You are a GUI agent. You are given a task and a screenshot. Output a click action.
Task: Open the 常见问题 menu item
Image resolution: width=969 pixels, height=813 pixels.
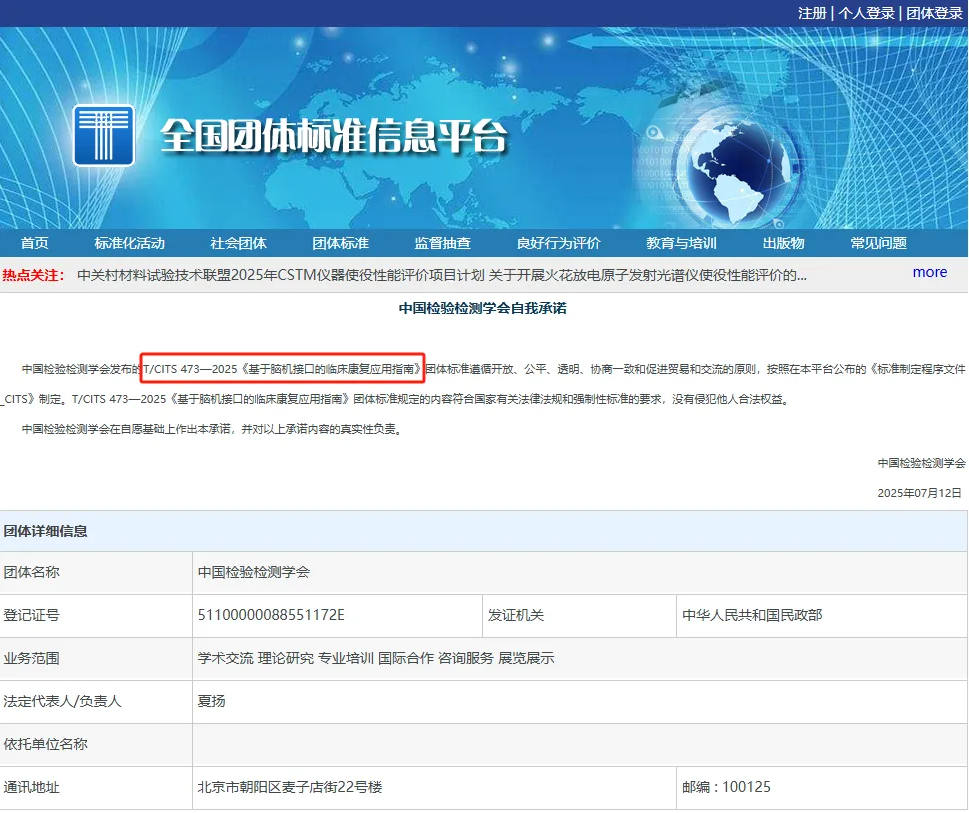(x=879, y=243)
